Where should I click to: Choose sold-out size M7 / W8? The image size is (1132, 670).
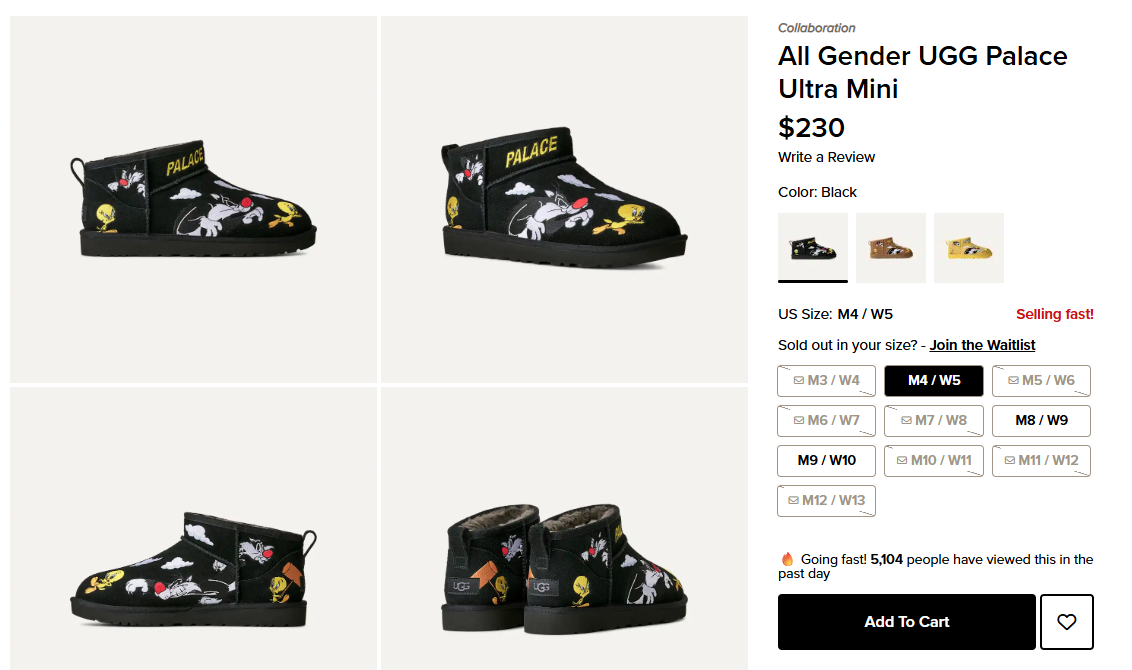(x=934, y=421)
